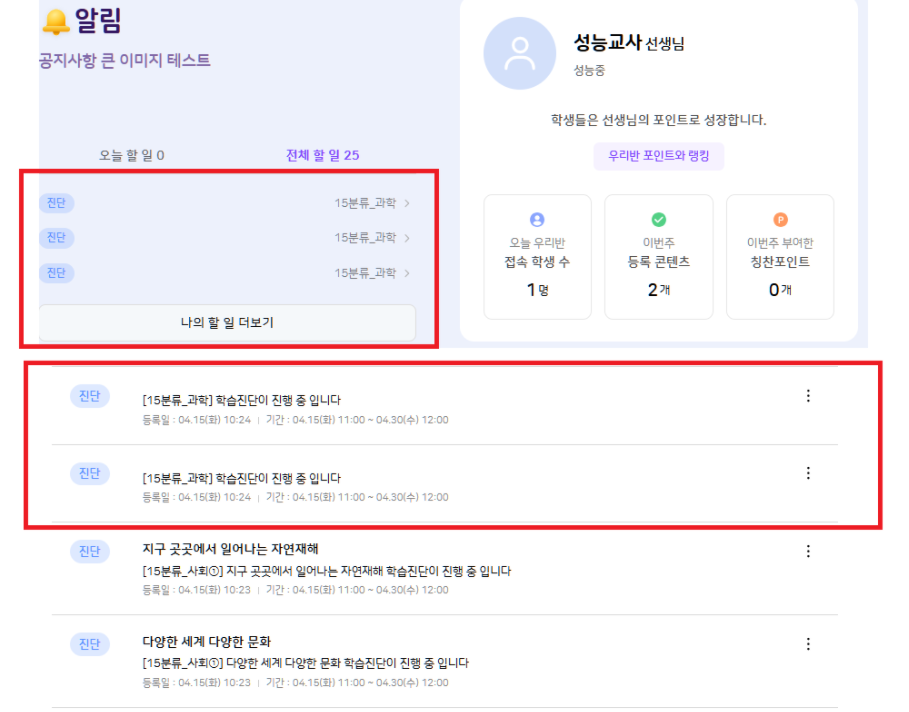Expand the second 15분류_과학 to-do chevron
This screenshot has height=712, width=909.
(407, 238)
